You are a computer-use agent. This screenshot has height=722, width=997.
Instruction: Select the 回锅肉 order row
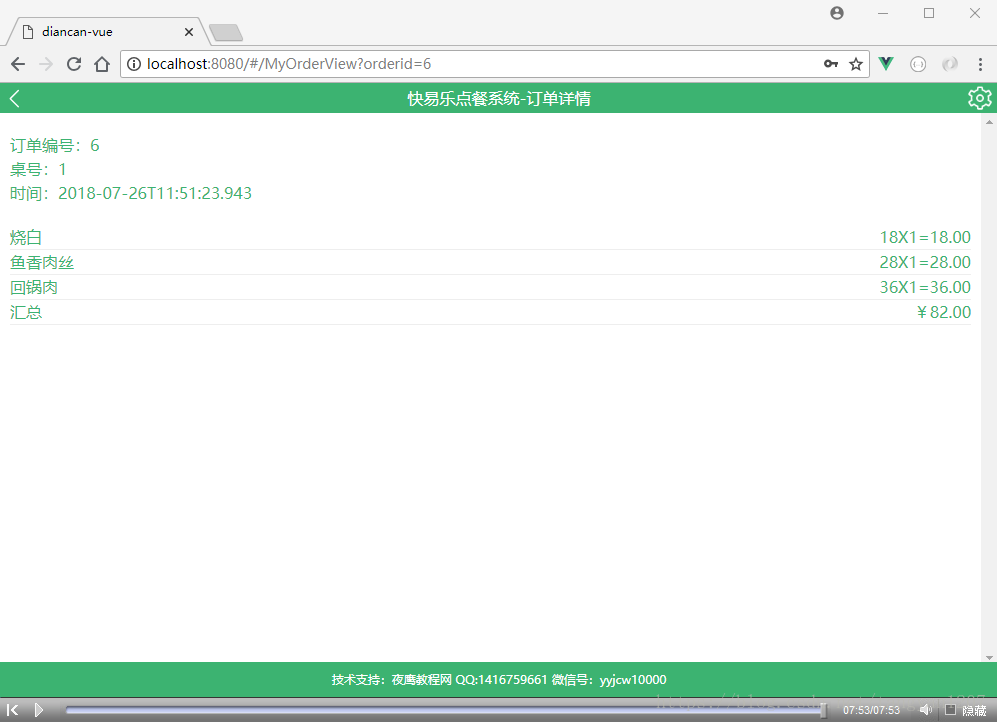(490, 287)
